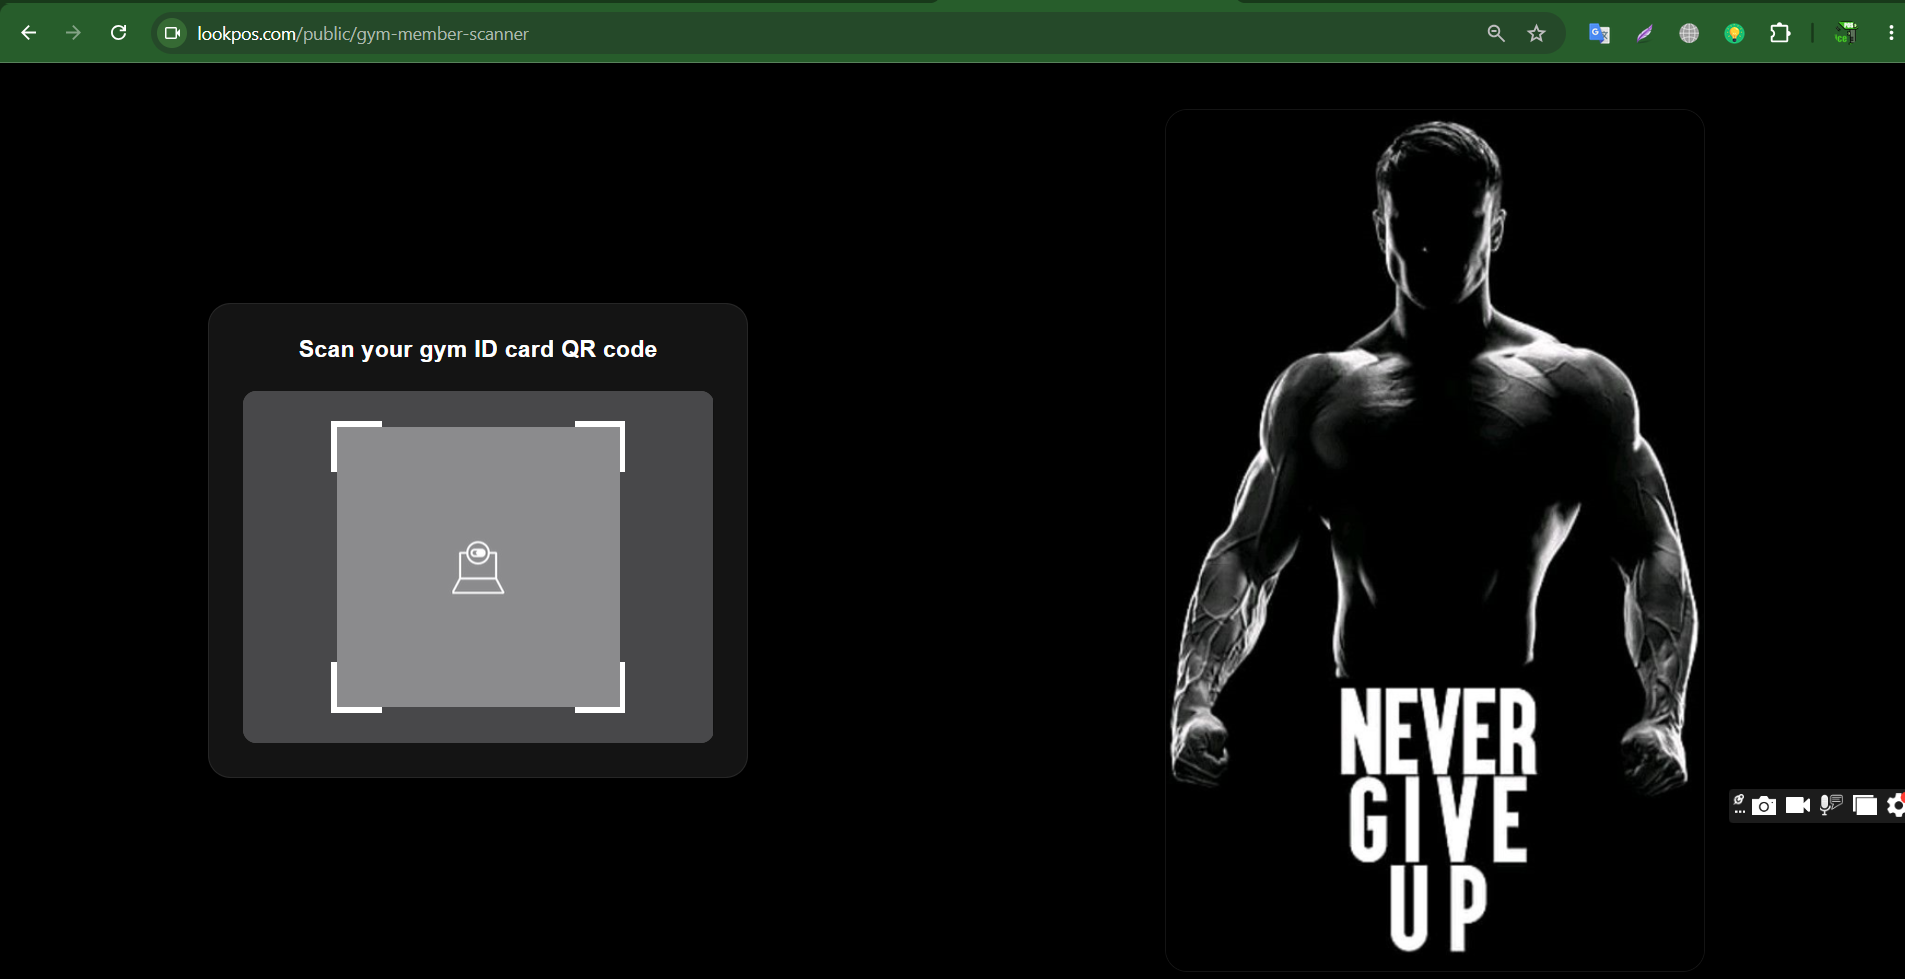Start video recording with camcorder icon

click(x=1798, y=805)
